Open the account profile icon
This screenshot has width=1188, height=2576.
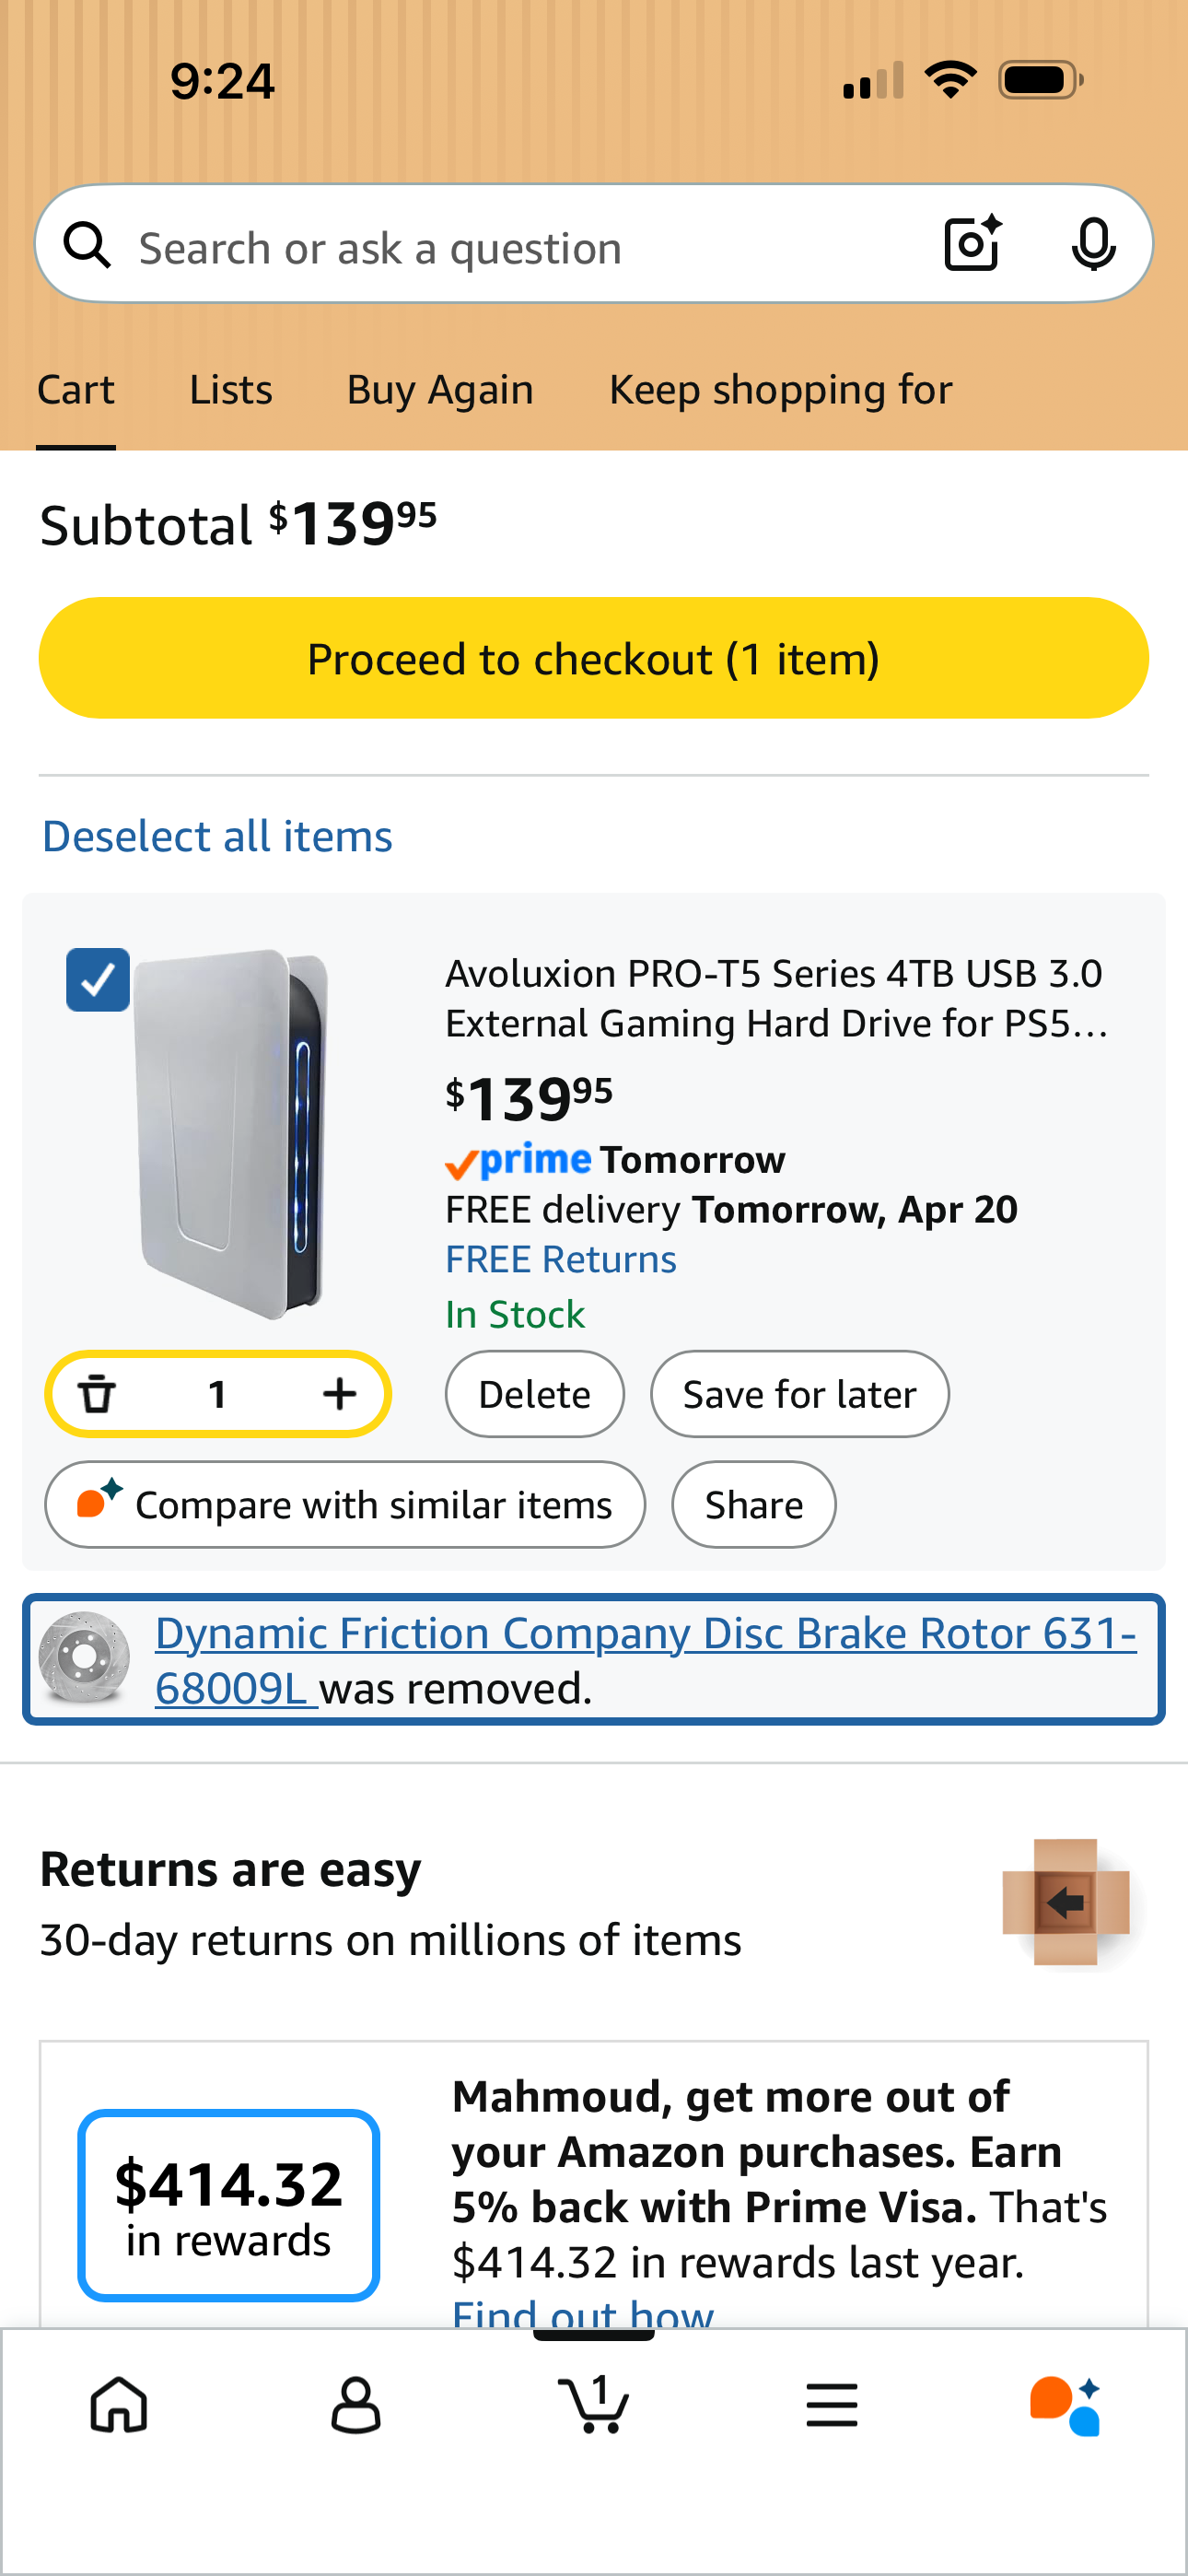point(355,2404)
